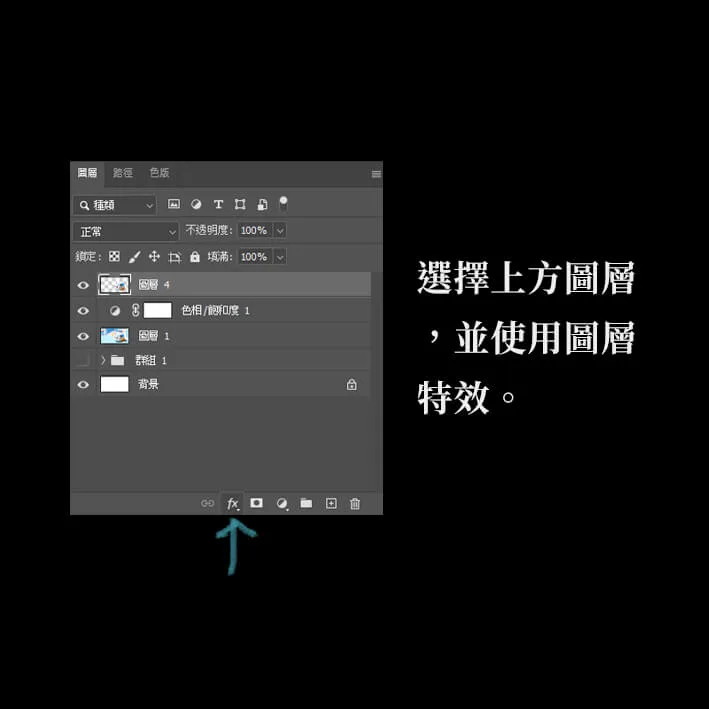709x709 pixels.
Task: Create new fill or adjustment layer
Action: [x=282, y=503]
